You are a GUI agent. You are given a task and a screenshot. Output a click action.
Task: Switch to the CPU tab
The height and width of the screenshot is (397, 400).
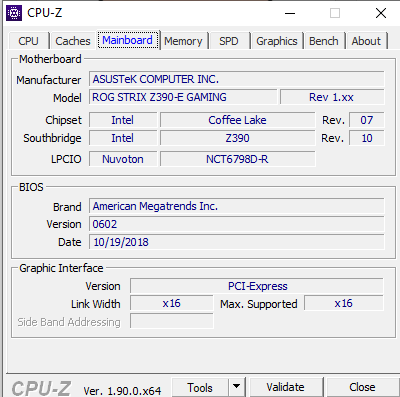(x=29, y=41)
